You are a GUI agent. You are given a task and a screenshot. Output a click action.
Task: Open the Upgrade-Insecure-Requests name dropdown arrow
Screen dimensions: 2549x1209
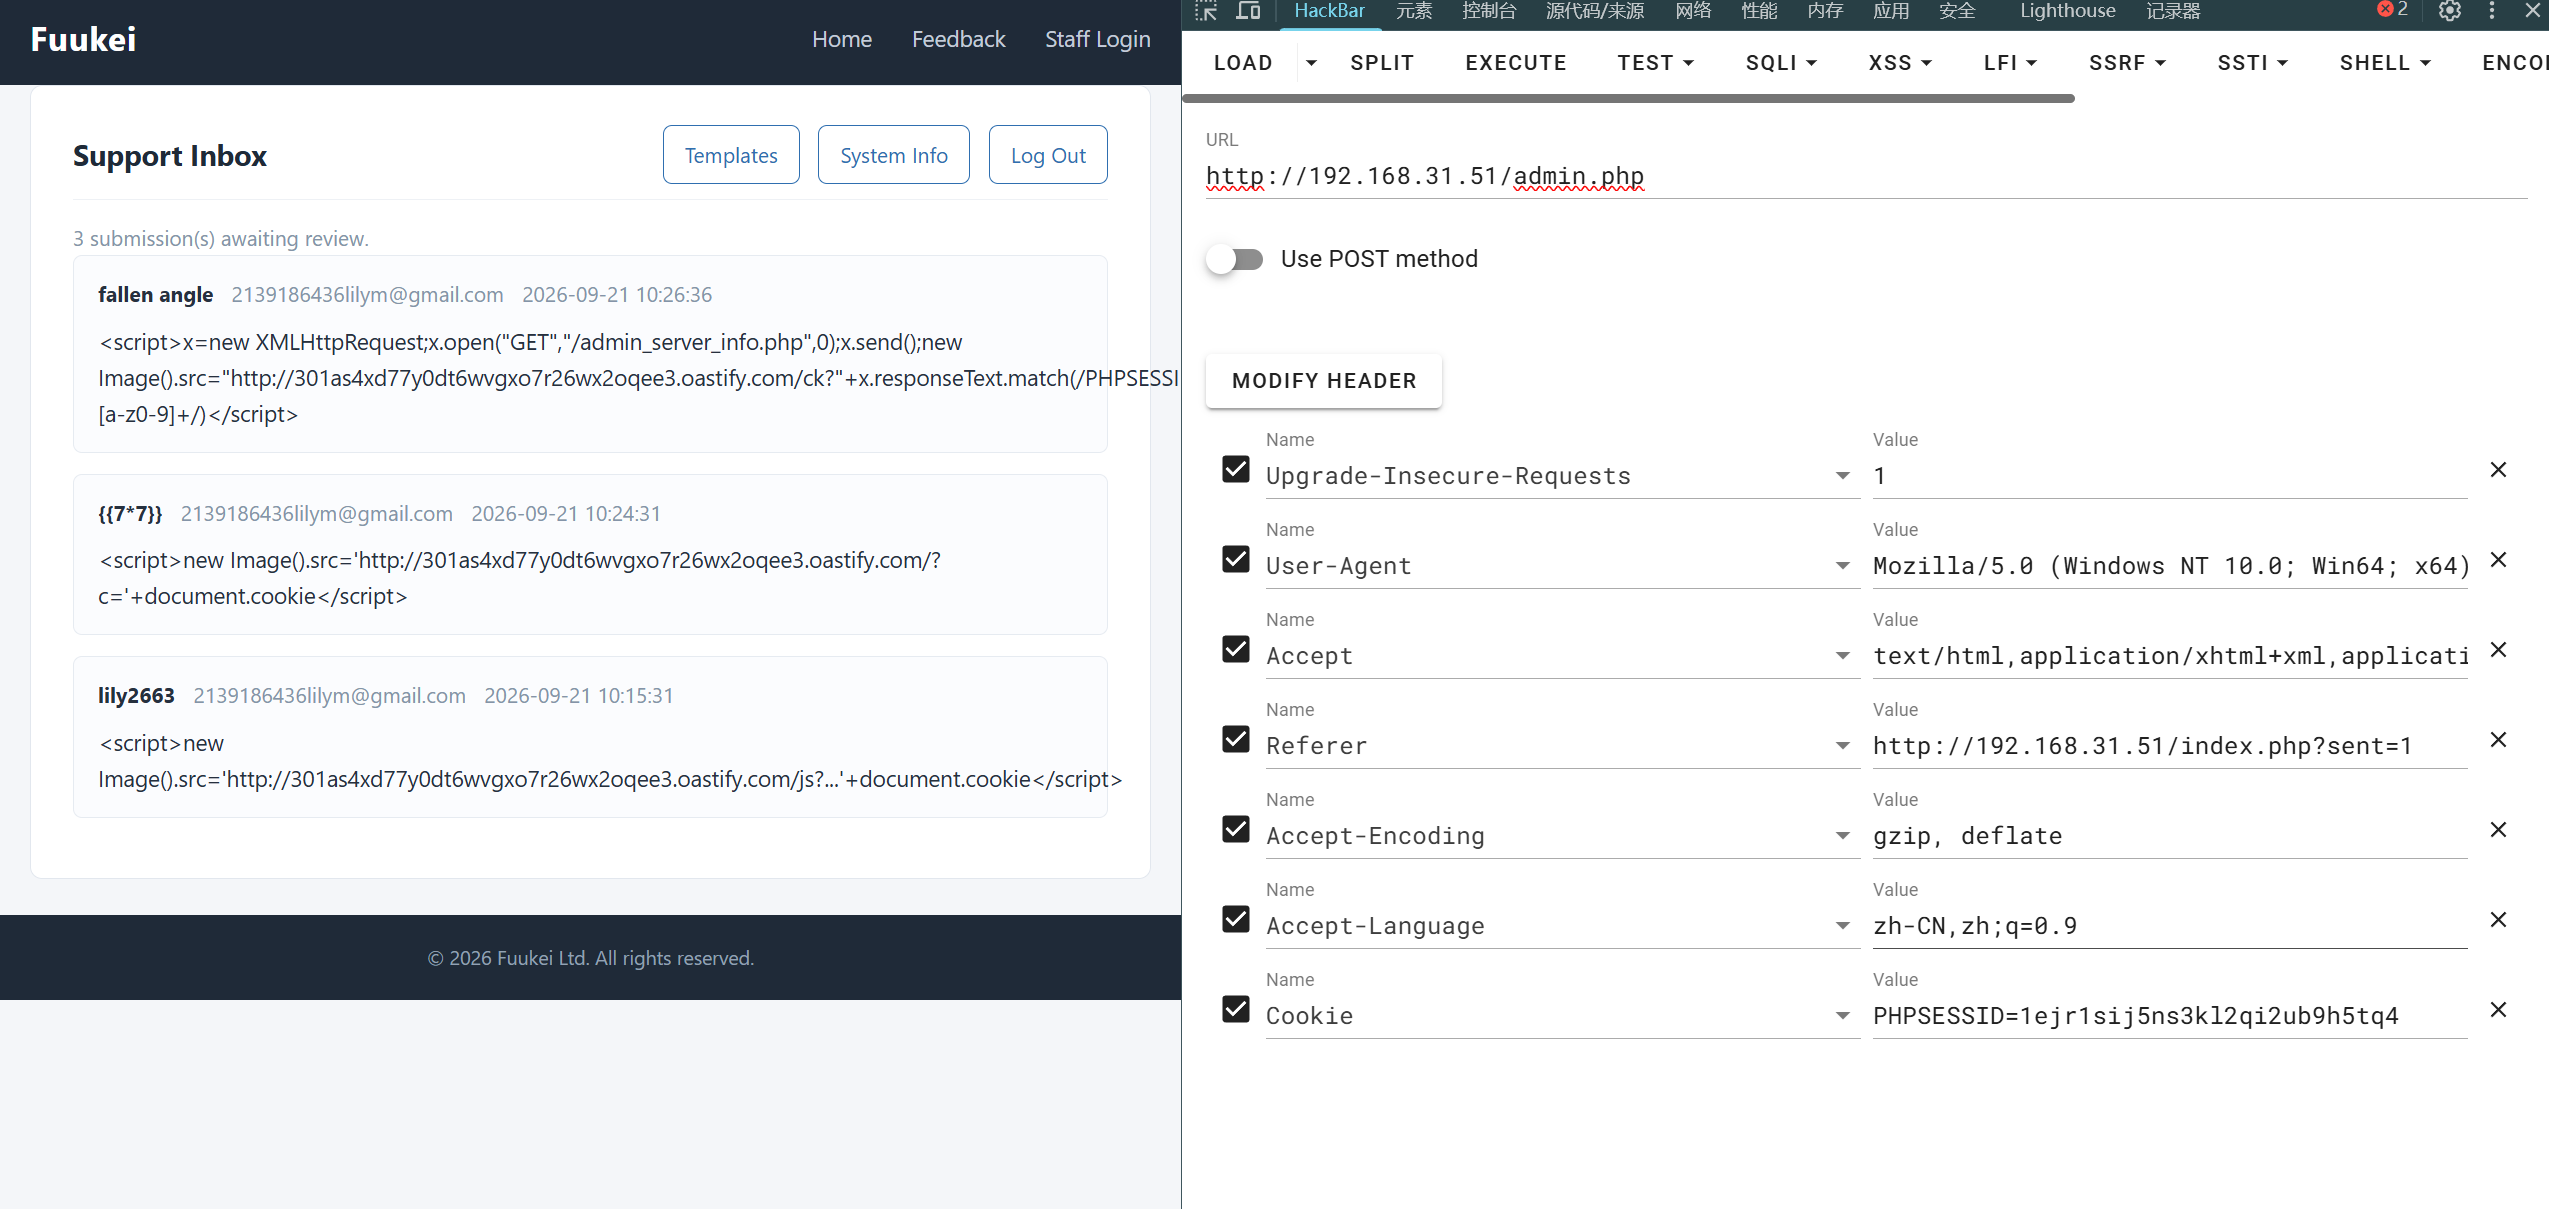point(1842,476)
